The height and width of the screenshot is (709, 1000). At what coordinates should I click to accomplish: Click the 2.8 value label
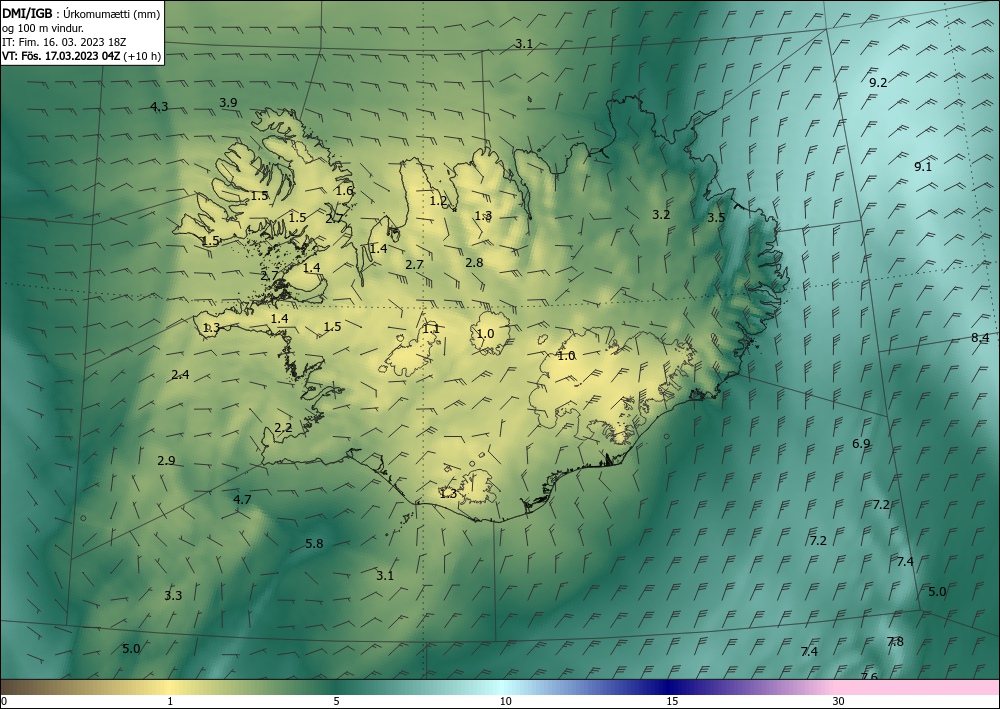[x=474, y=263]
